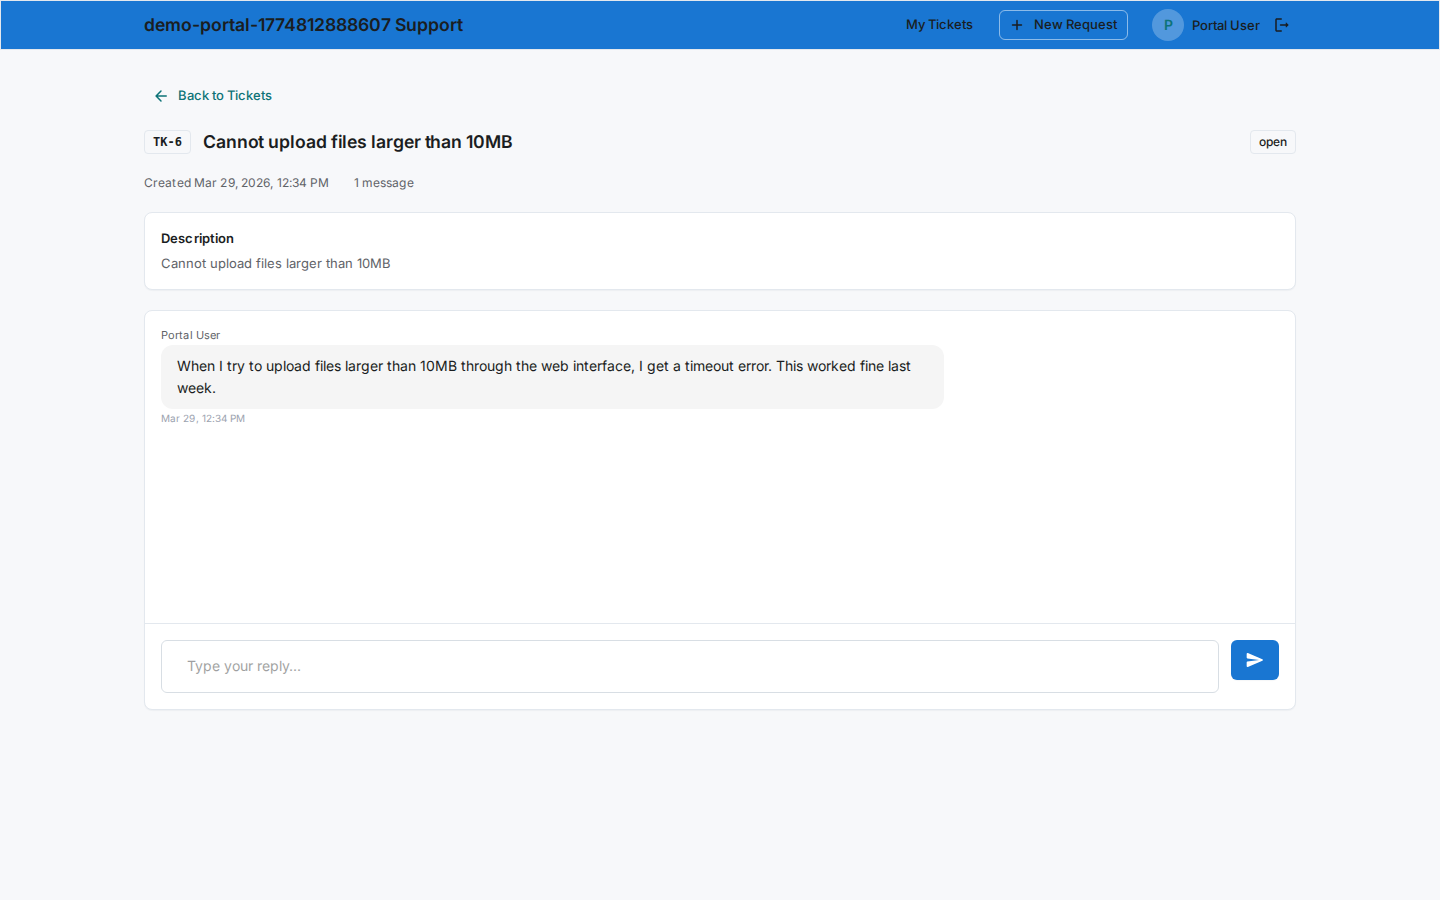Click the plus icon in New Request

[x=1017, y=25]
